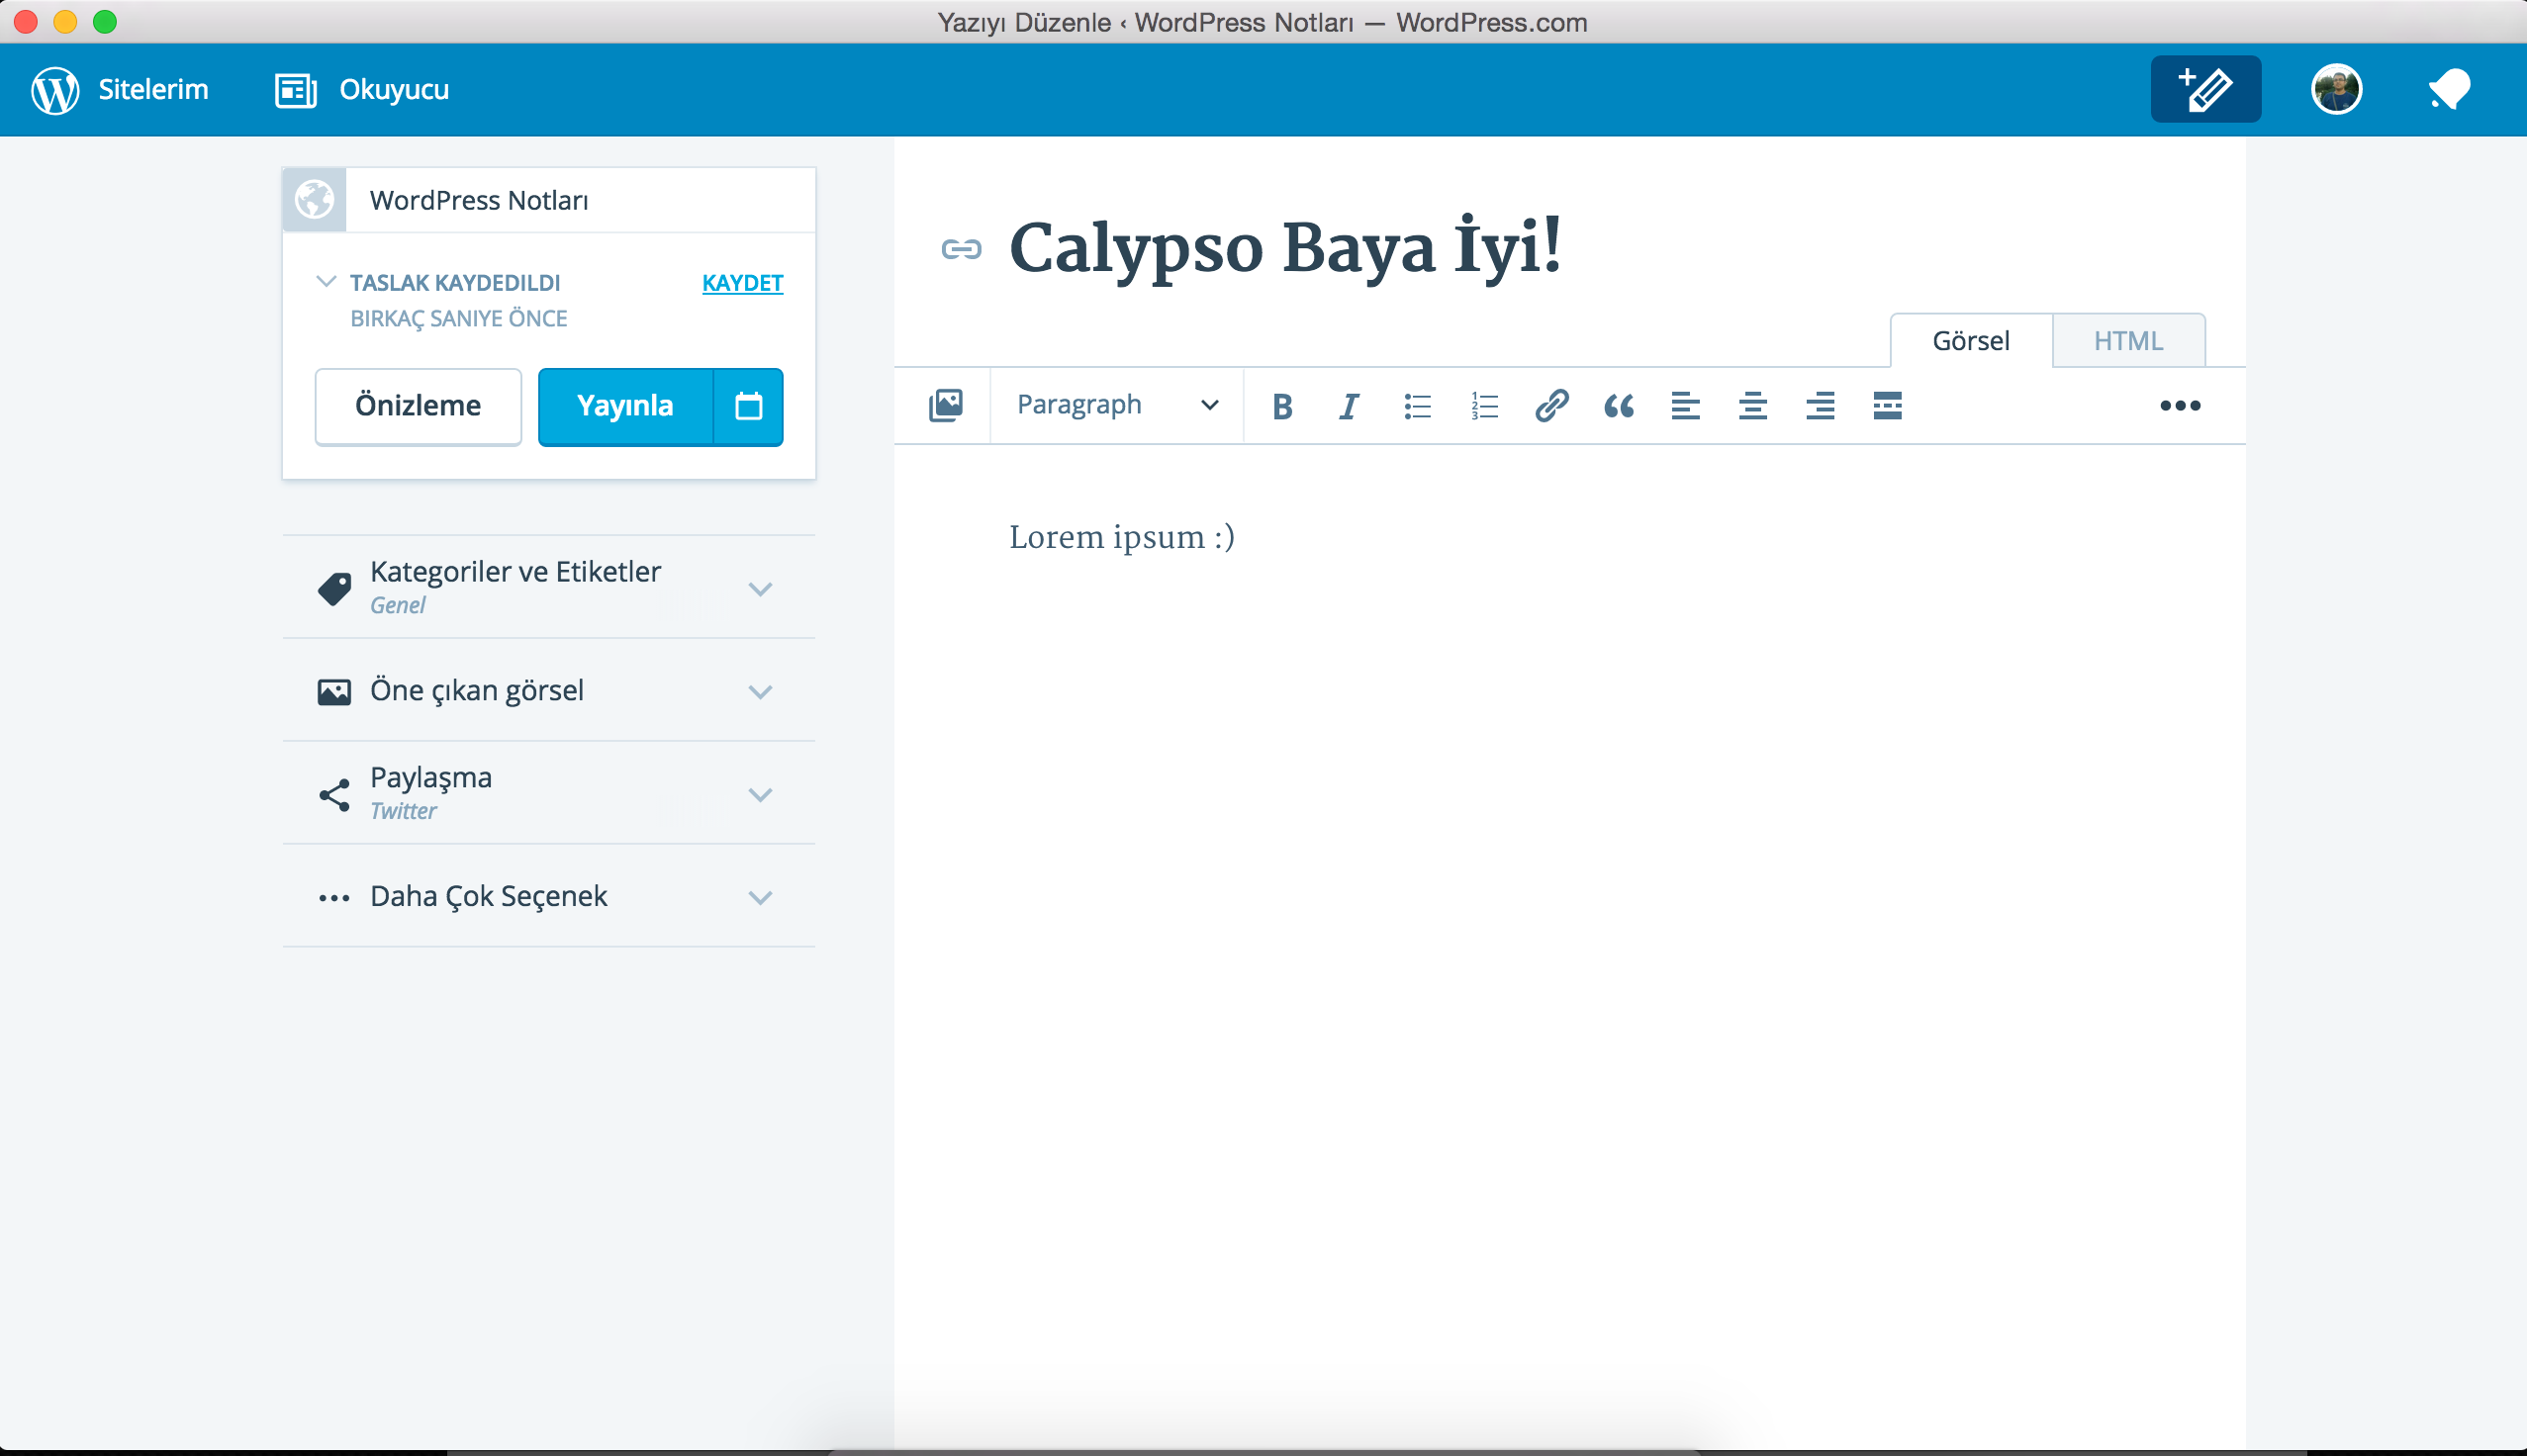This screenshot has height=1456, width=2527.
Task: Click the KAYDET save link
Action: 742,283
